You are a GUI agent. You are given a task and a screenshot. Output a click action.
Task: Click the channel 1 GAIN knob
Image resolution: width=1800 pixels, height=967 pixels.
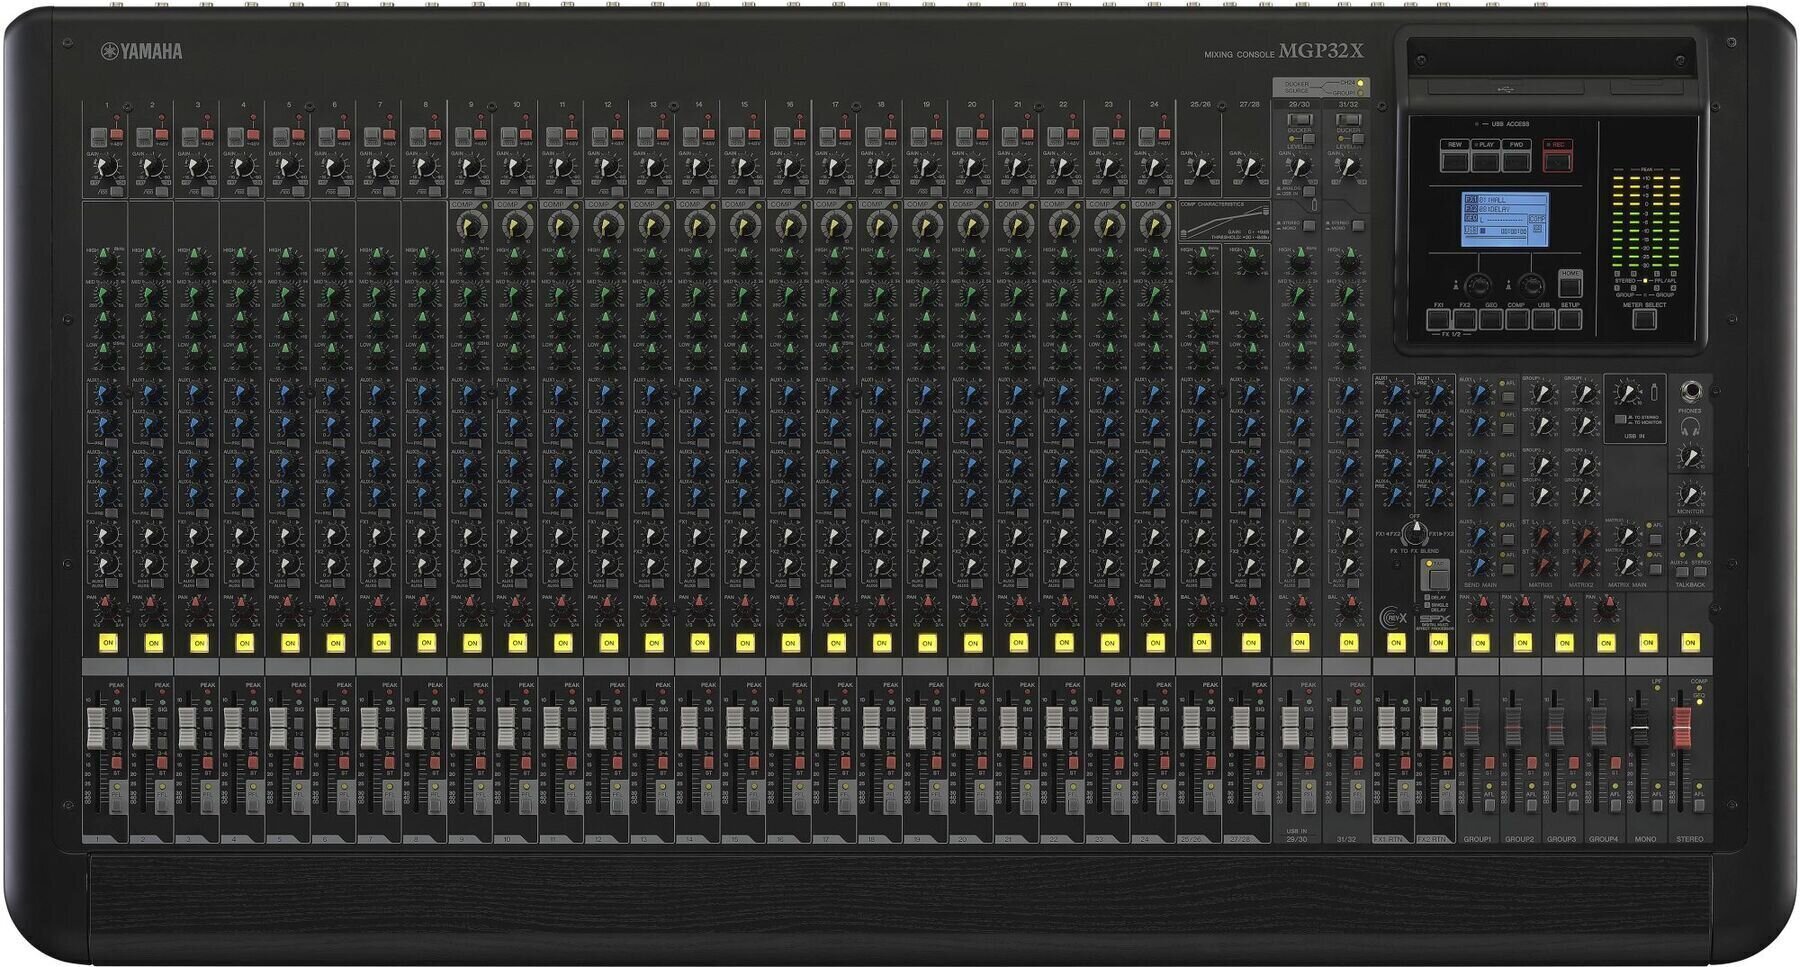(x=105, y=168)
